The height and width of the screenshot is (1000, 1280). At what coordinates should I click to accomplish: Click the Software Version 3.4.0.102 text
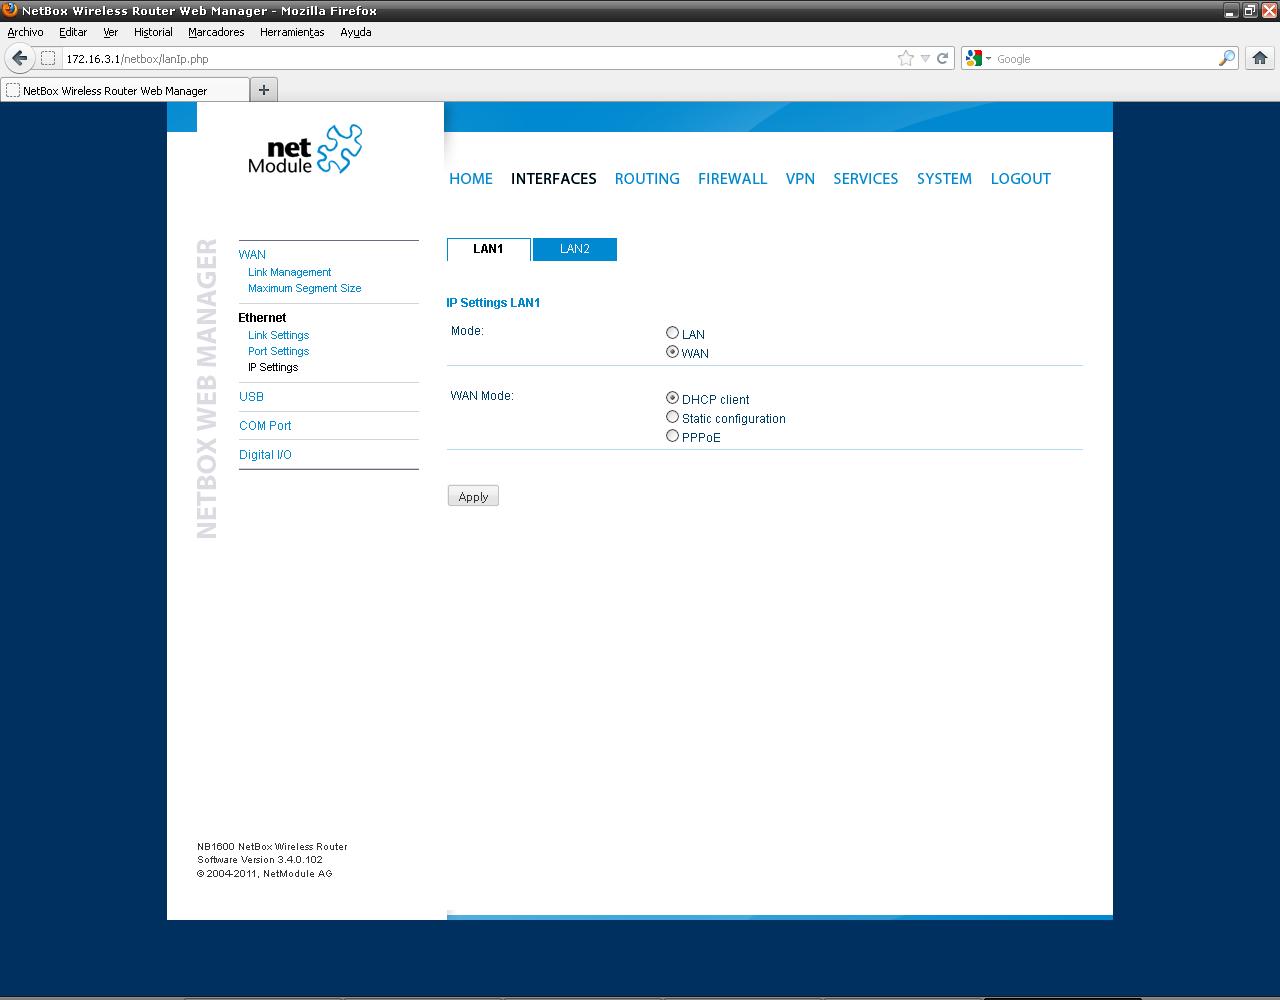[x=260, y=860]
